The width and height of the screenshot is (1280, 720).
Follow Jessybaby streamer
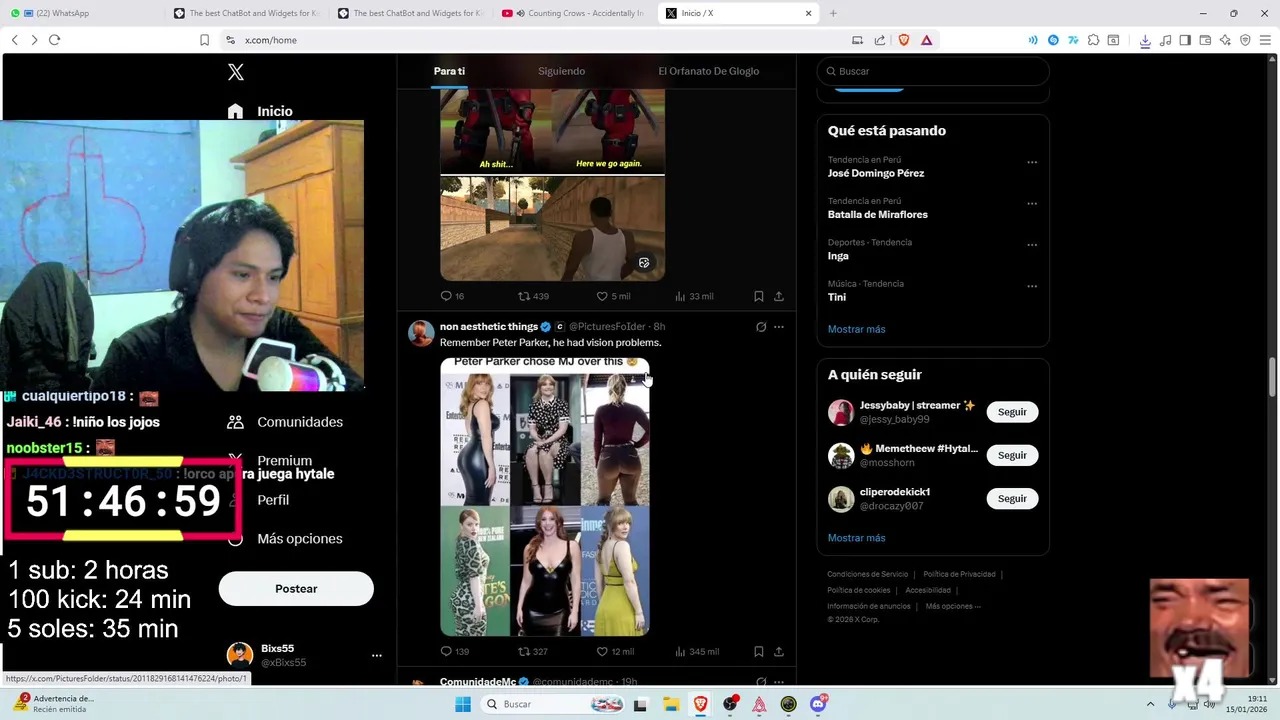(x=1012, y=412)
